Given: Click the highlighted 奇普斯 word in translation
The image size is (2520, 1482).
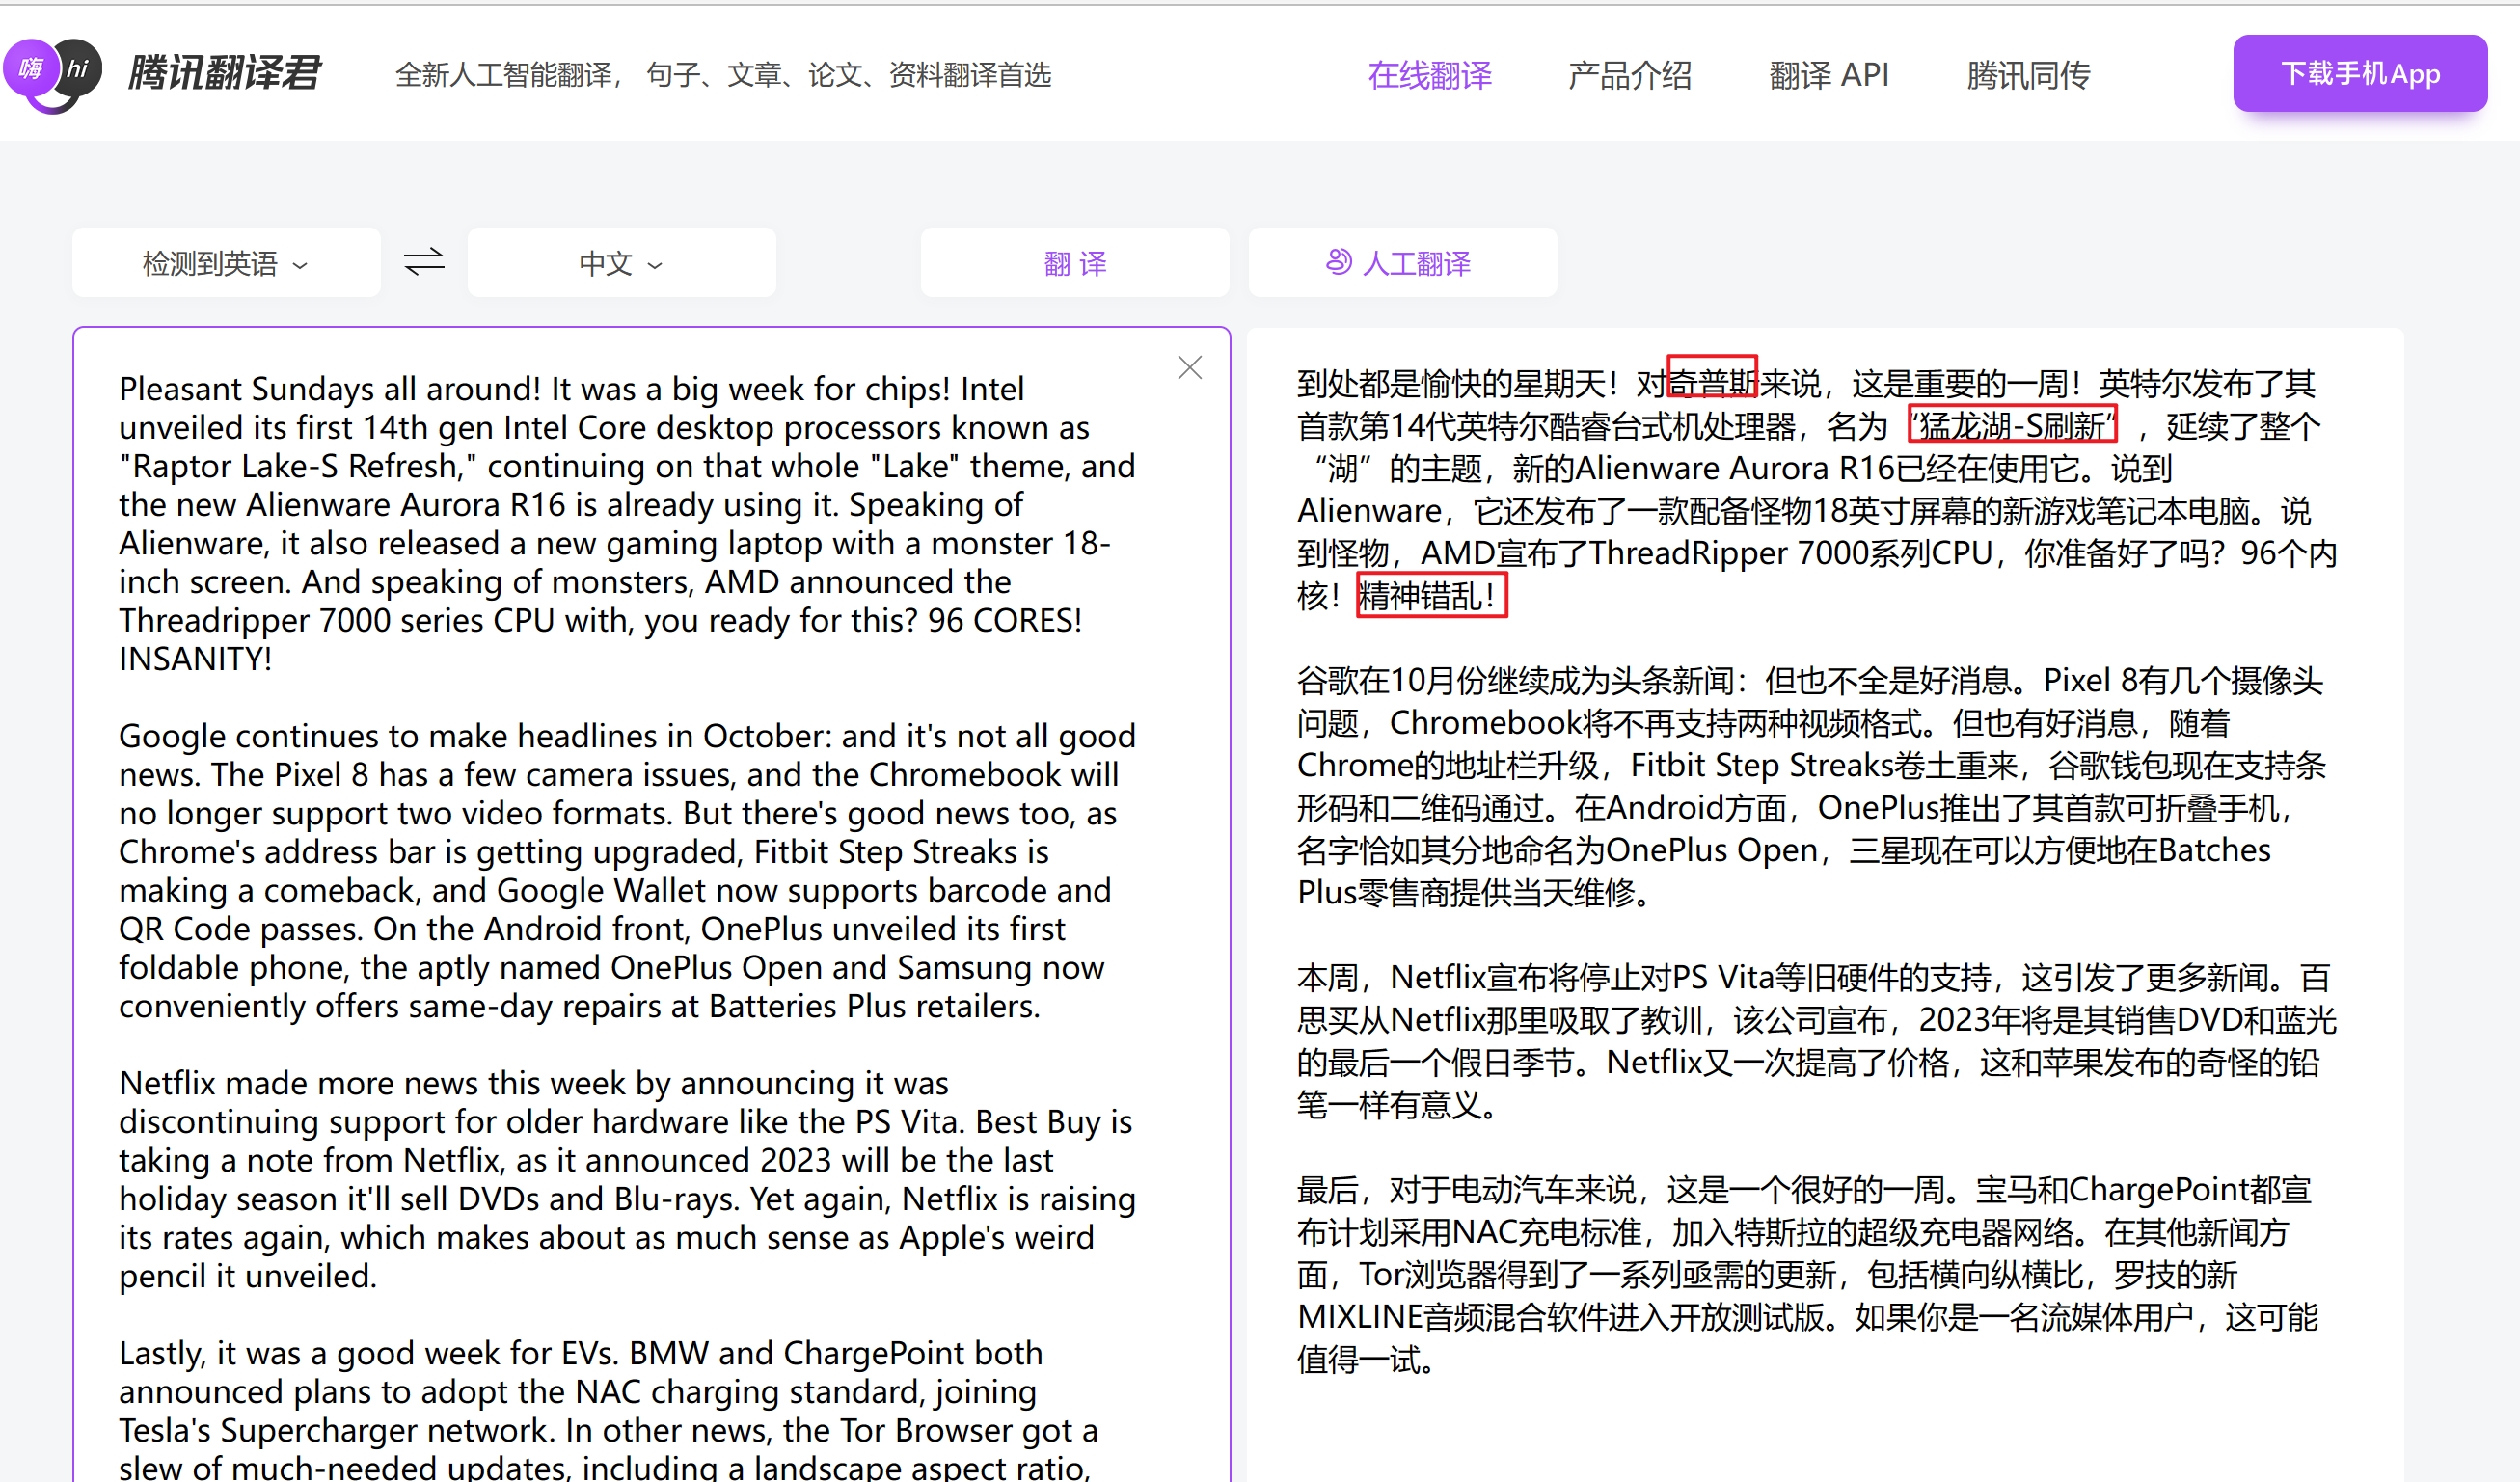Looking at the screenshot, I should [x=1712, y=383].
